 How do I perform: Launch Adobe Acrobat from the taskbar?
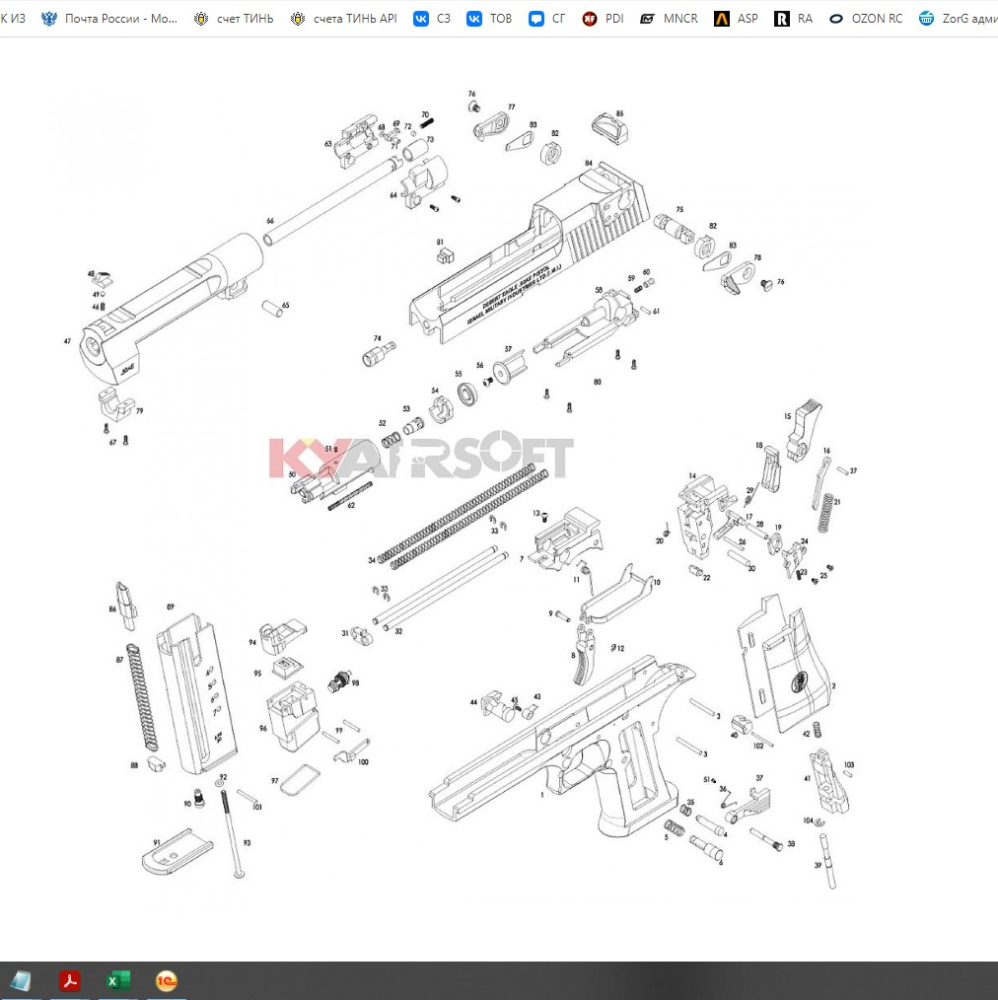[70, 980]
